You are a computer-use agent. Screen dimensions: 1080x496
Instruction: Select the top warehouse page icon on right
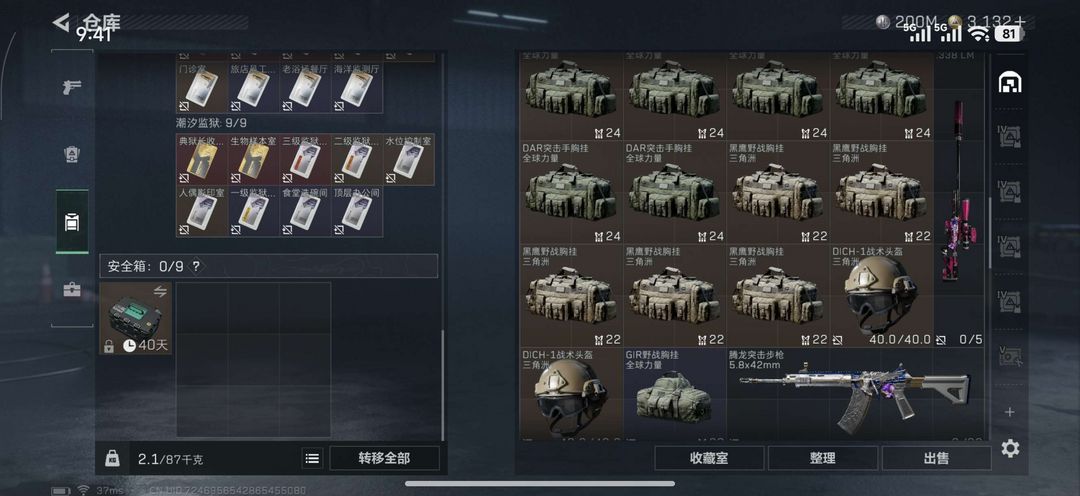click(x=1010, y=82)
